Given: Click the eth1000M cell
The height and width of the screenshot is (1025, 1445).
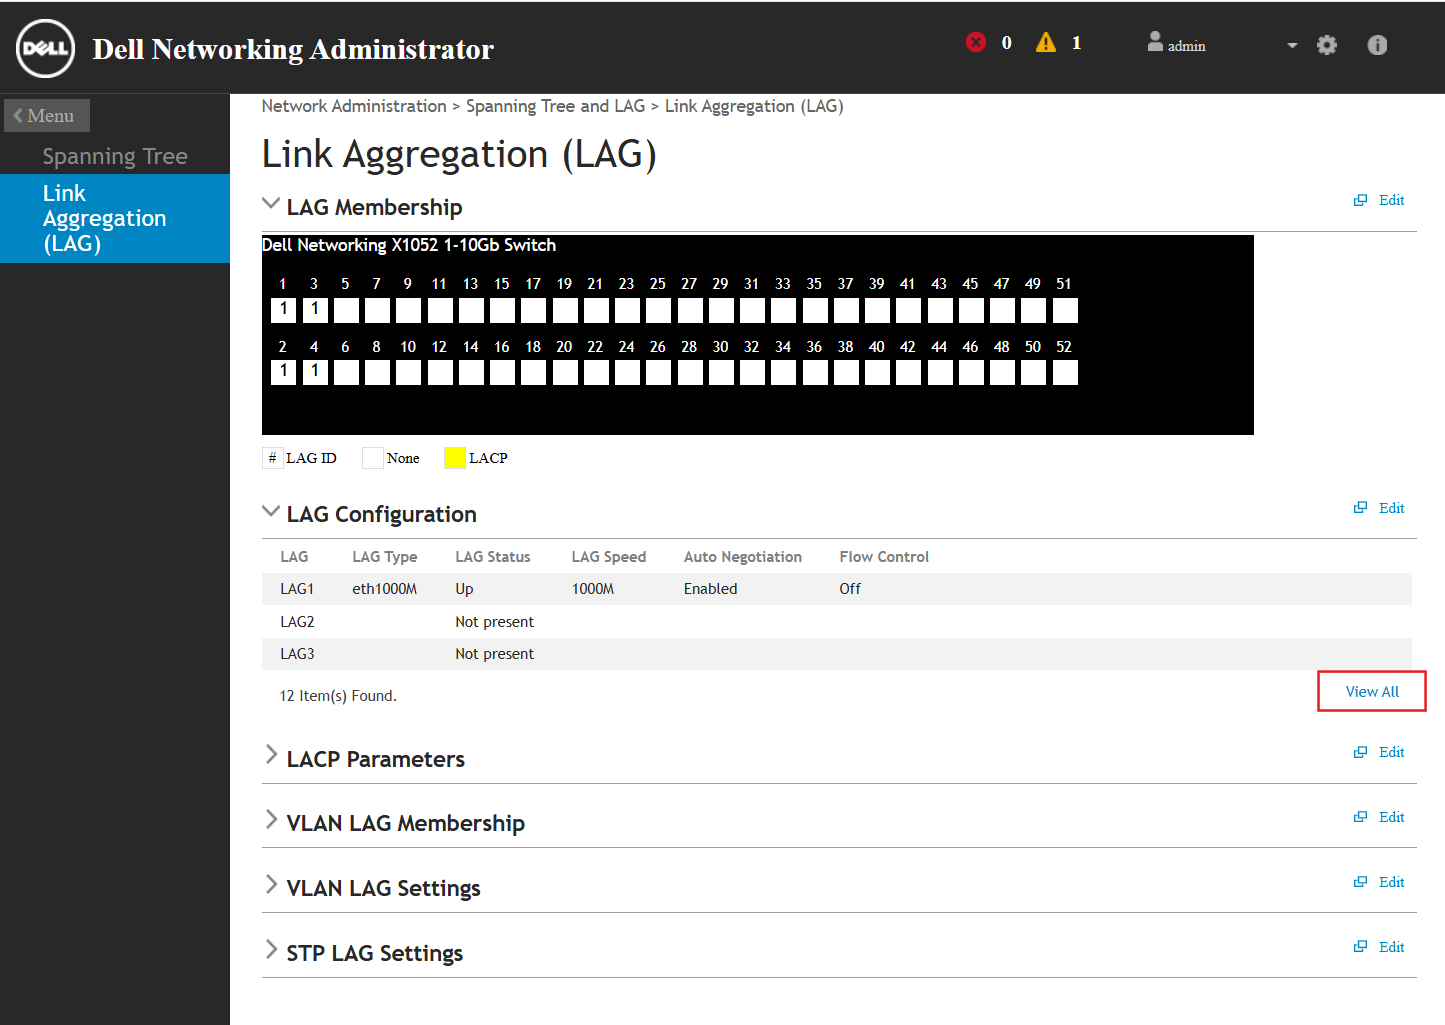Looking at the screenshot, I should coord(385,589).
